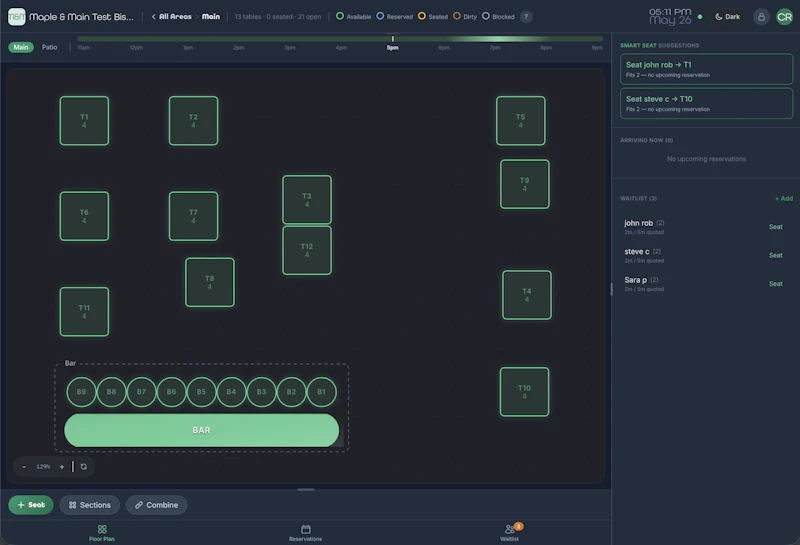Select table T6
Image resolution: width=800 pixels, height=545 pixels.
tap(84, 216)
